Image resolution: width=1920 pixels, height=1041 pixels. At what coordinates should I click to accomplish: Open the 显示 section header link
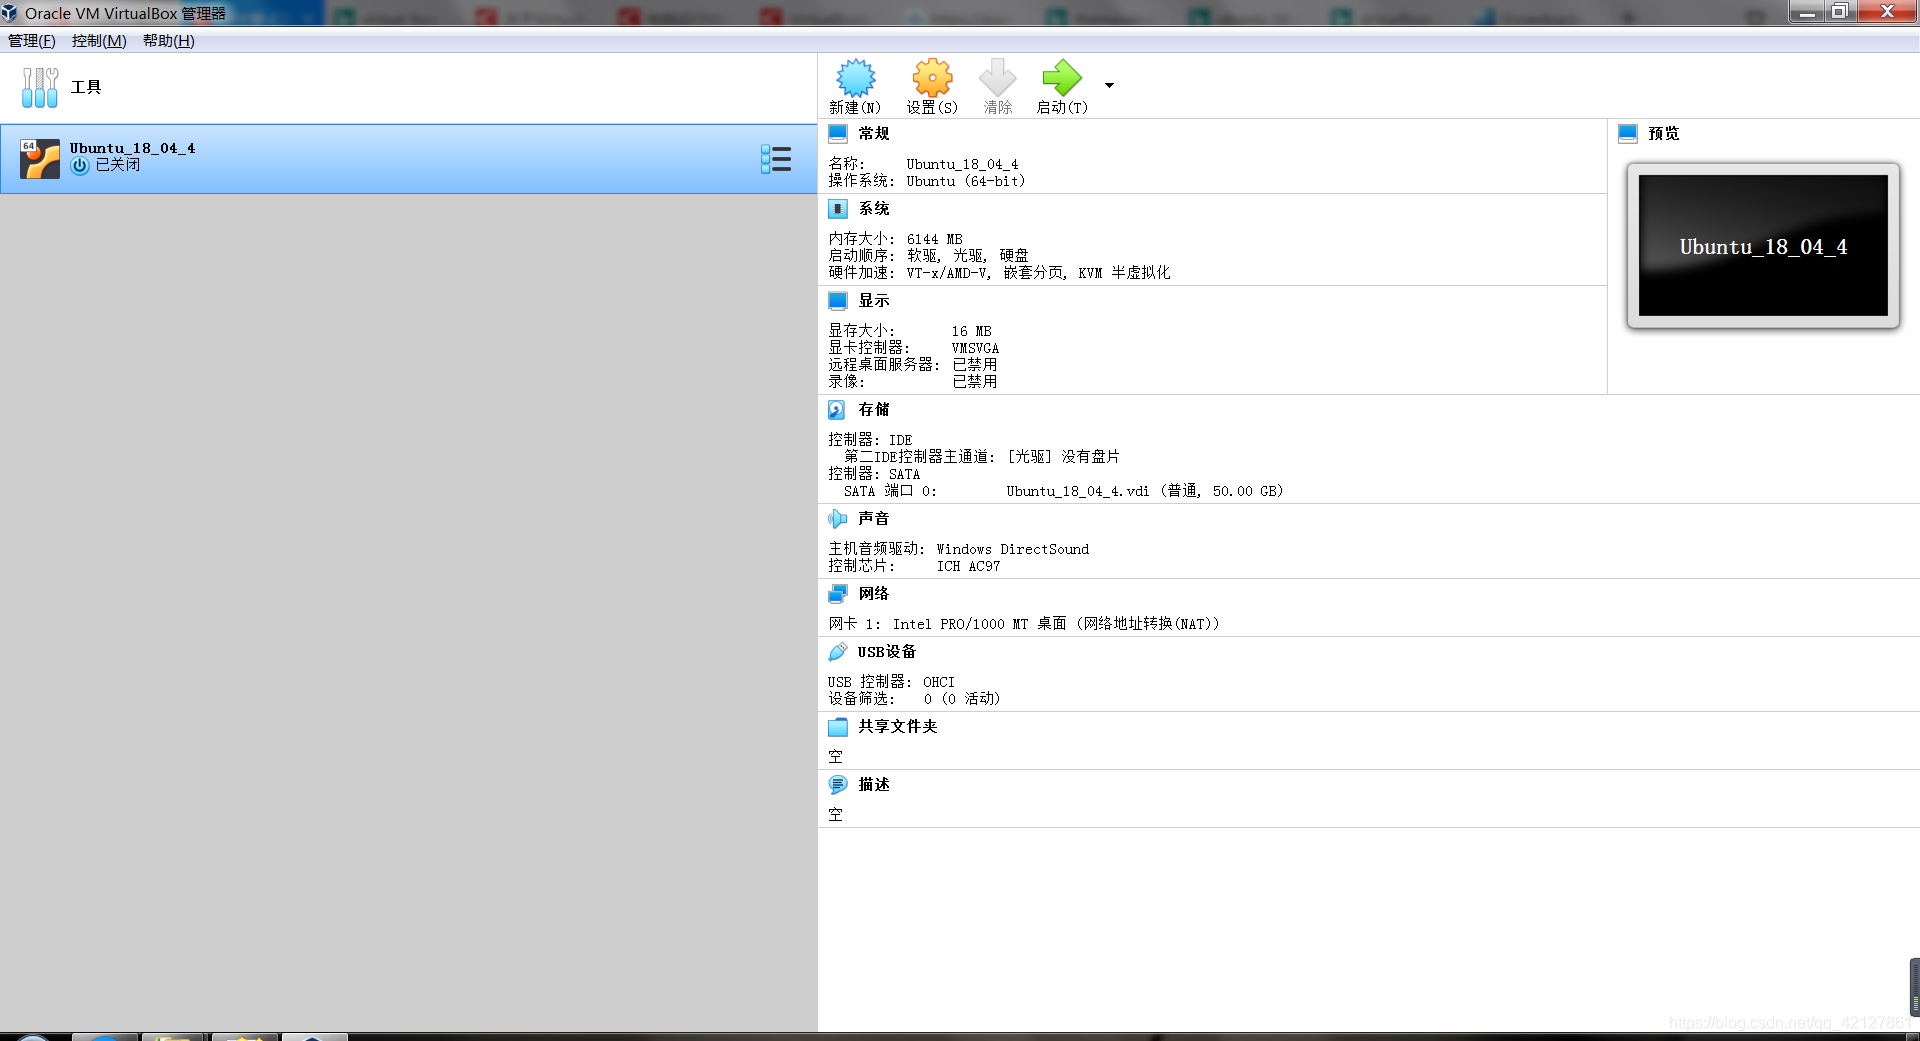point(874,300)
